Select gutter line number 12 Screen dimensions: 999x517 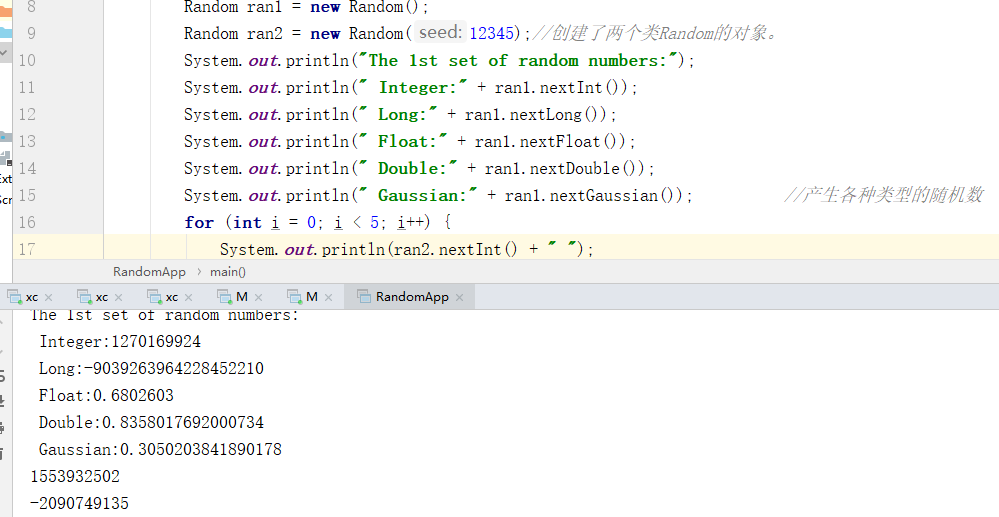click(x=27, y=114)
